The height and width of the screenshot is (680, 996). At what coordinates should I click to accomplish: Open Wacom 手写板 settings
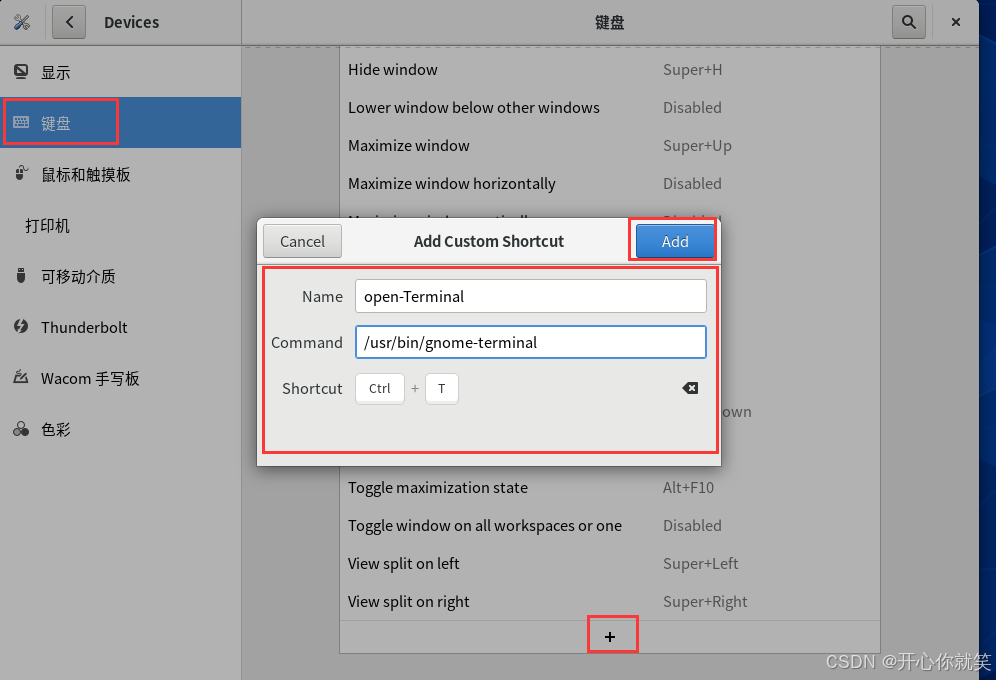point(121,378)
